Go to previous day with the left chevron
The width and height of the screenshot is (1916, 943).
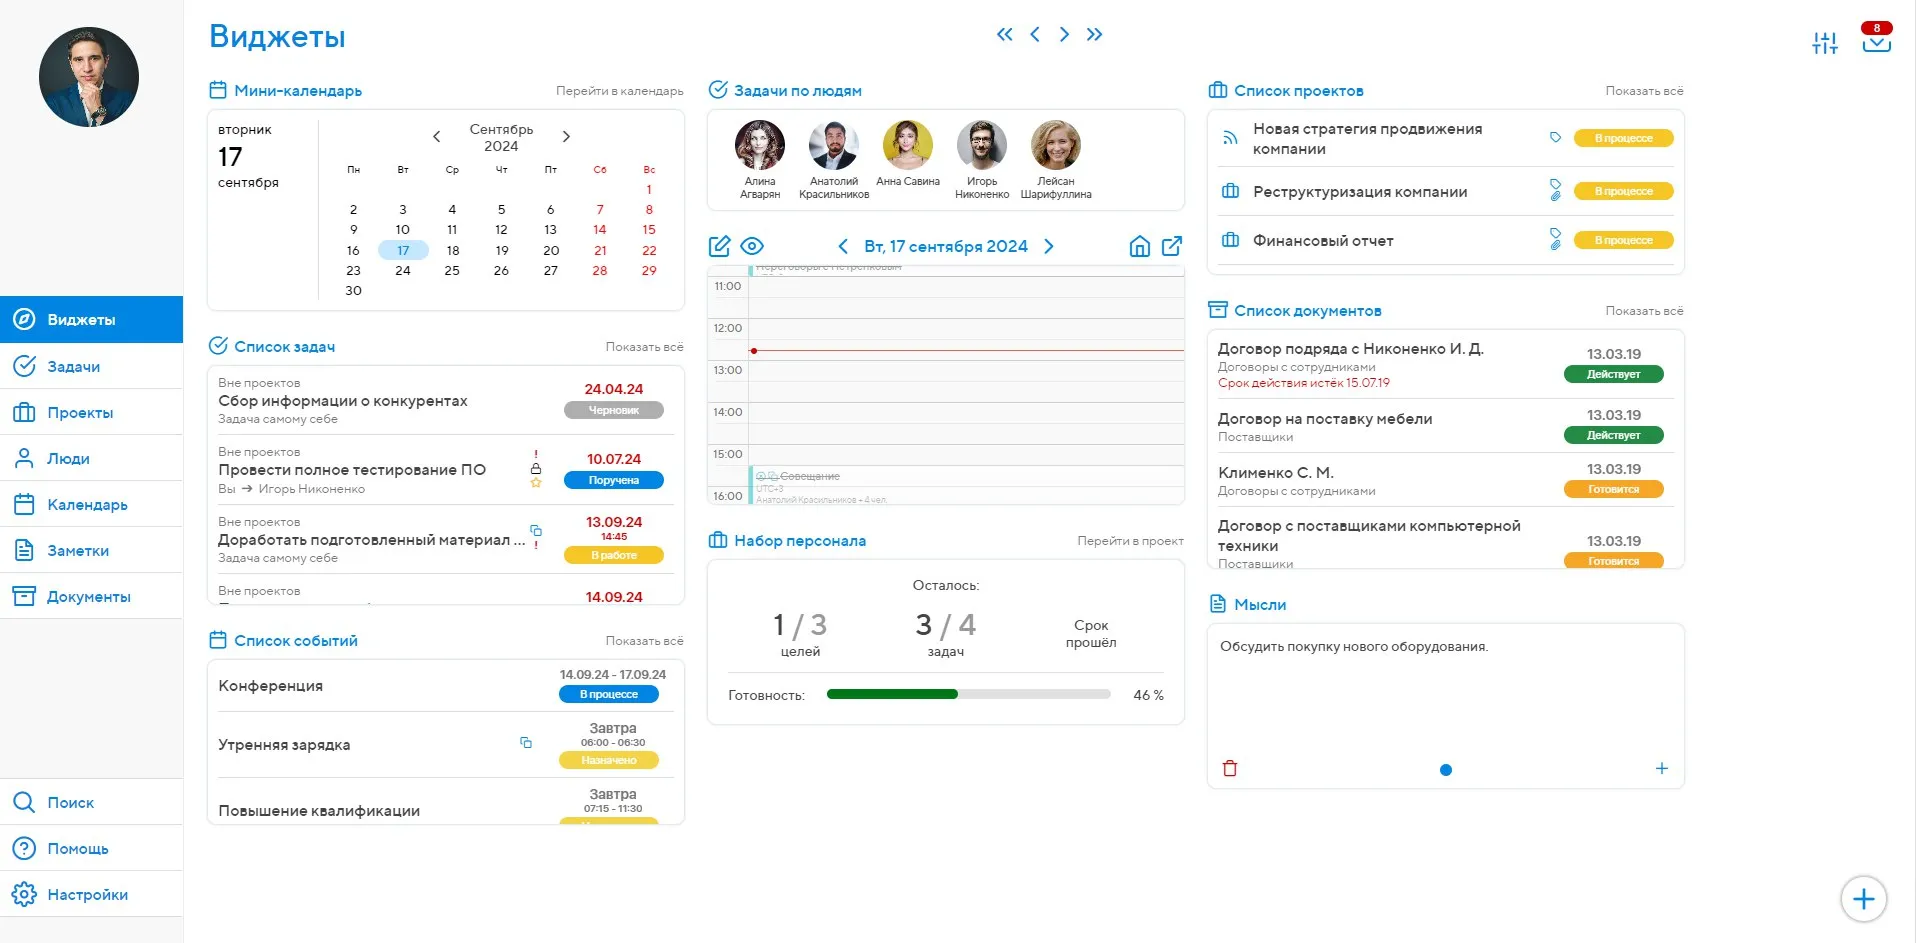[x=843, y=245]
